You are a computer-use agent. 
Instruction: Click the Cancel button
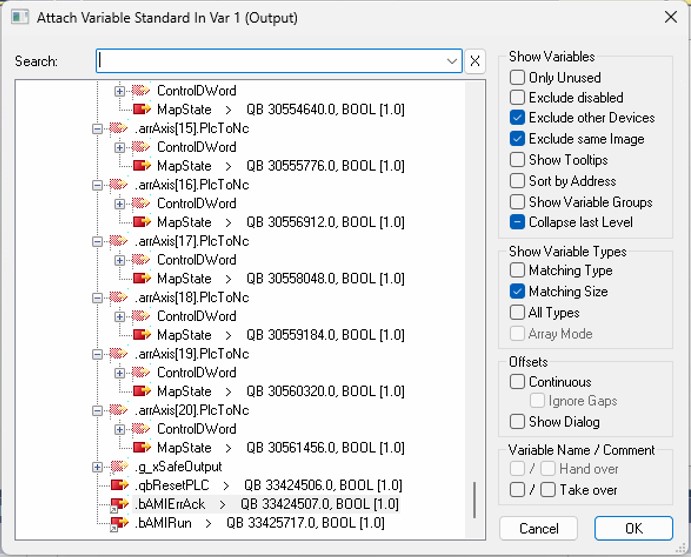538,528
